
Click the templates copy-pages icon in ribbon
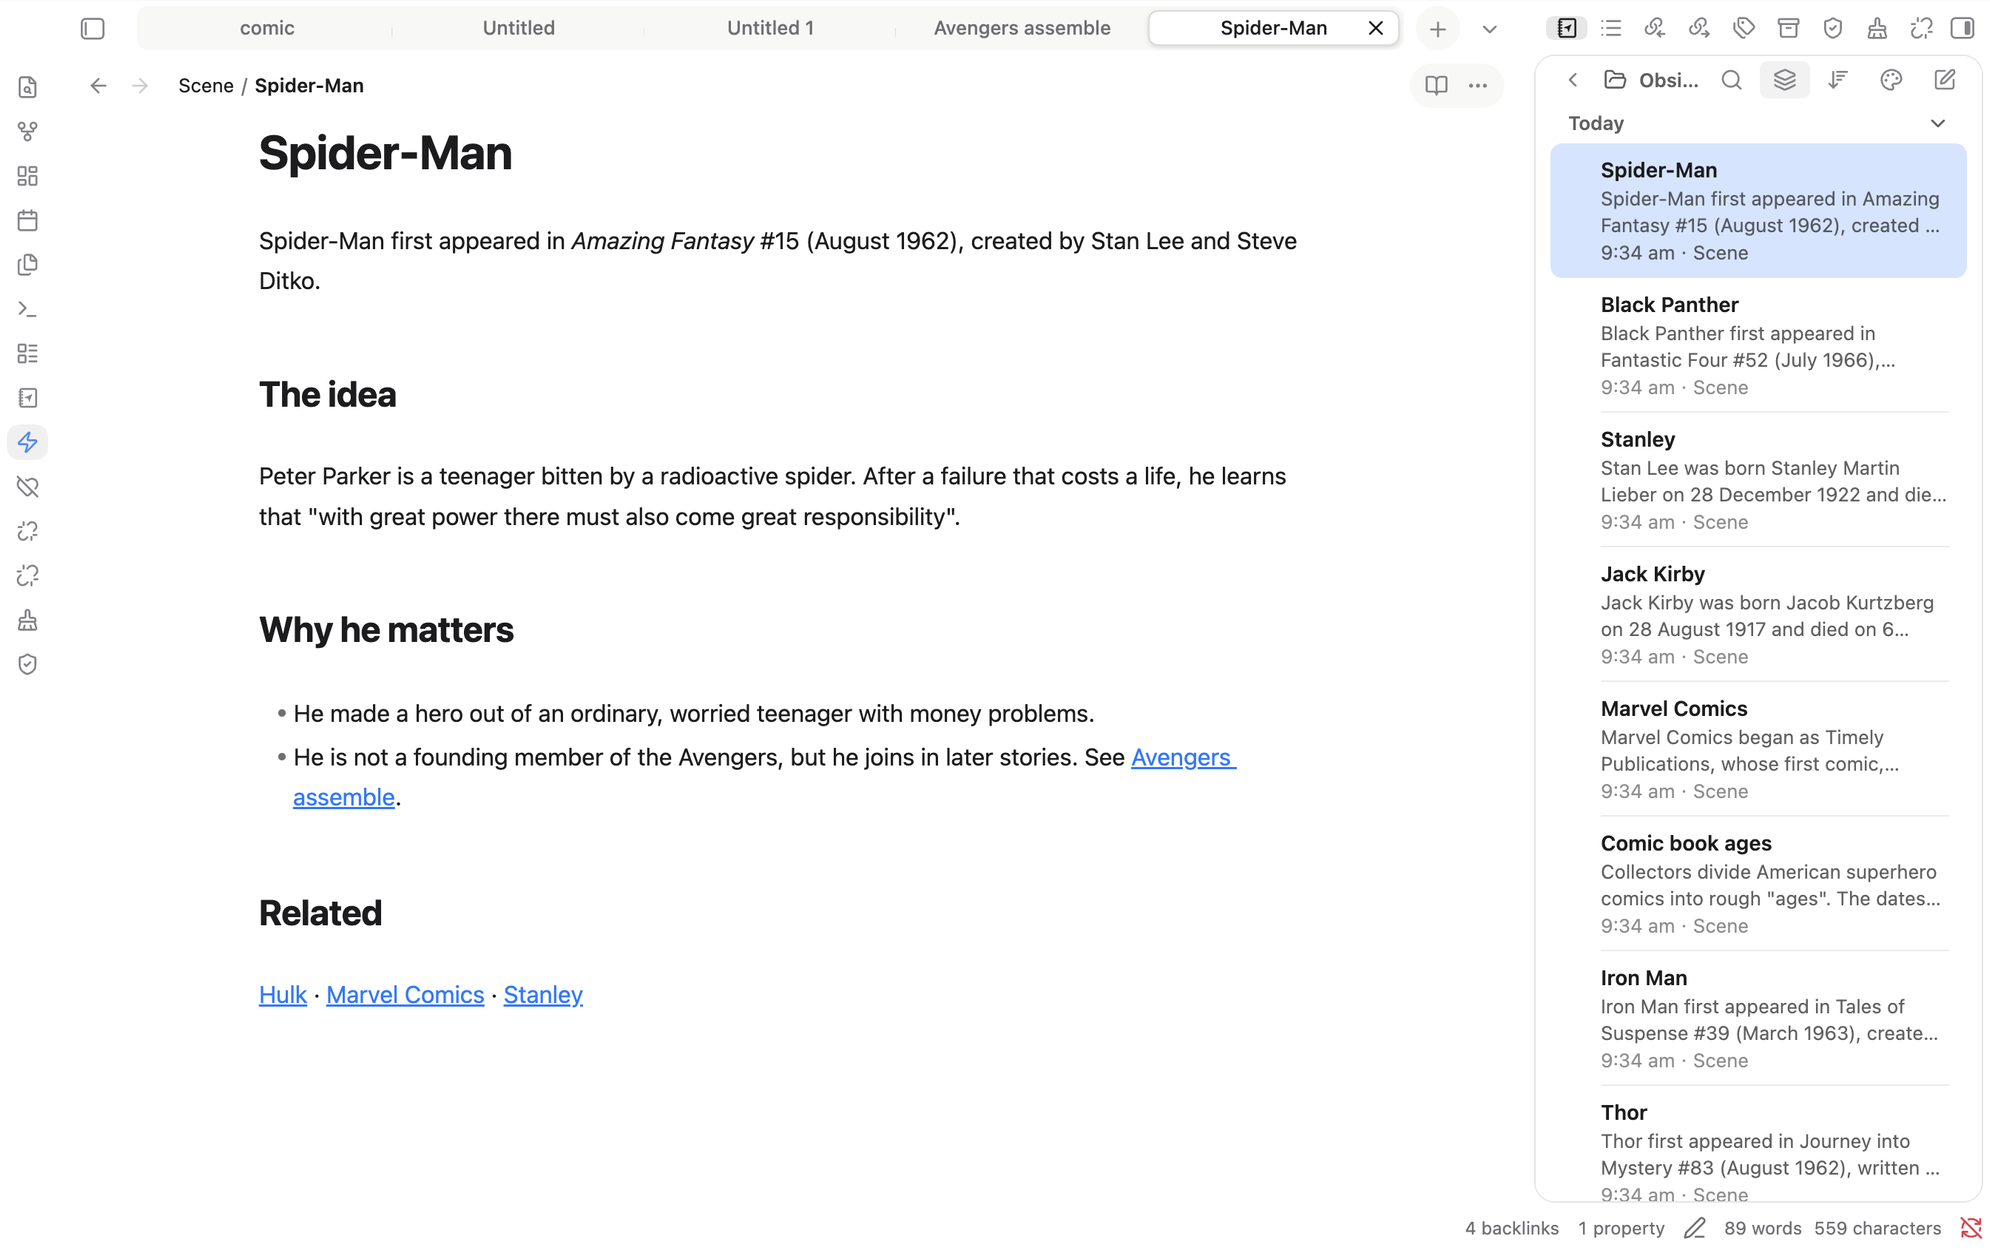28,265
